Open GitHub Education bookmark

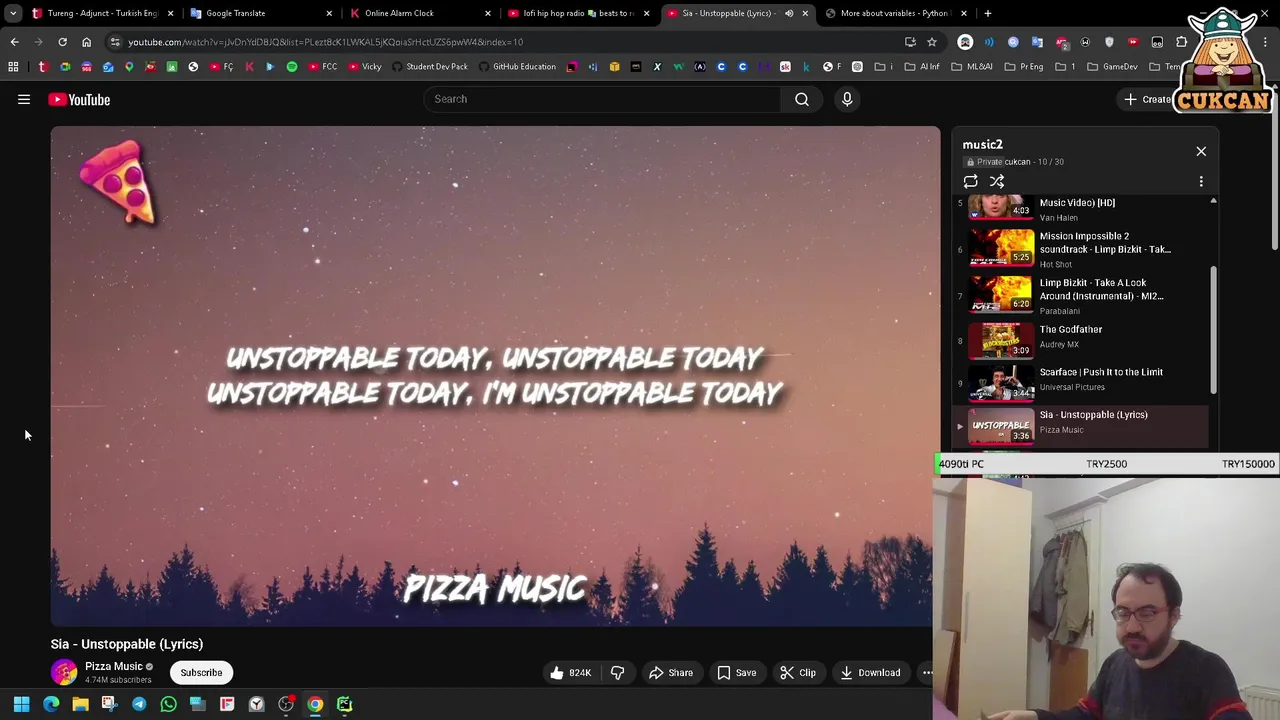tap(517, 67)
